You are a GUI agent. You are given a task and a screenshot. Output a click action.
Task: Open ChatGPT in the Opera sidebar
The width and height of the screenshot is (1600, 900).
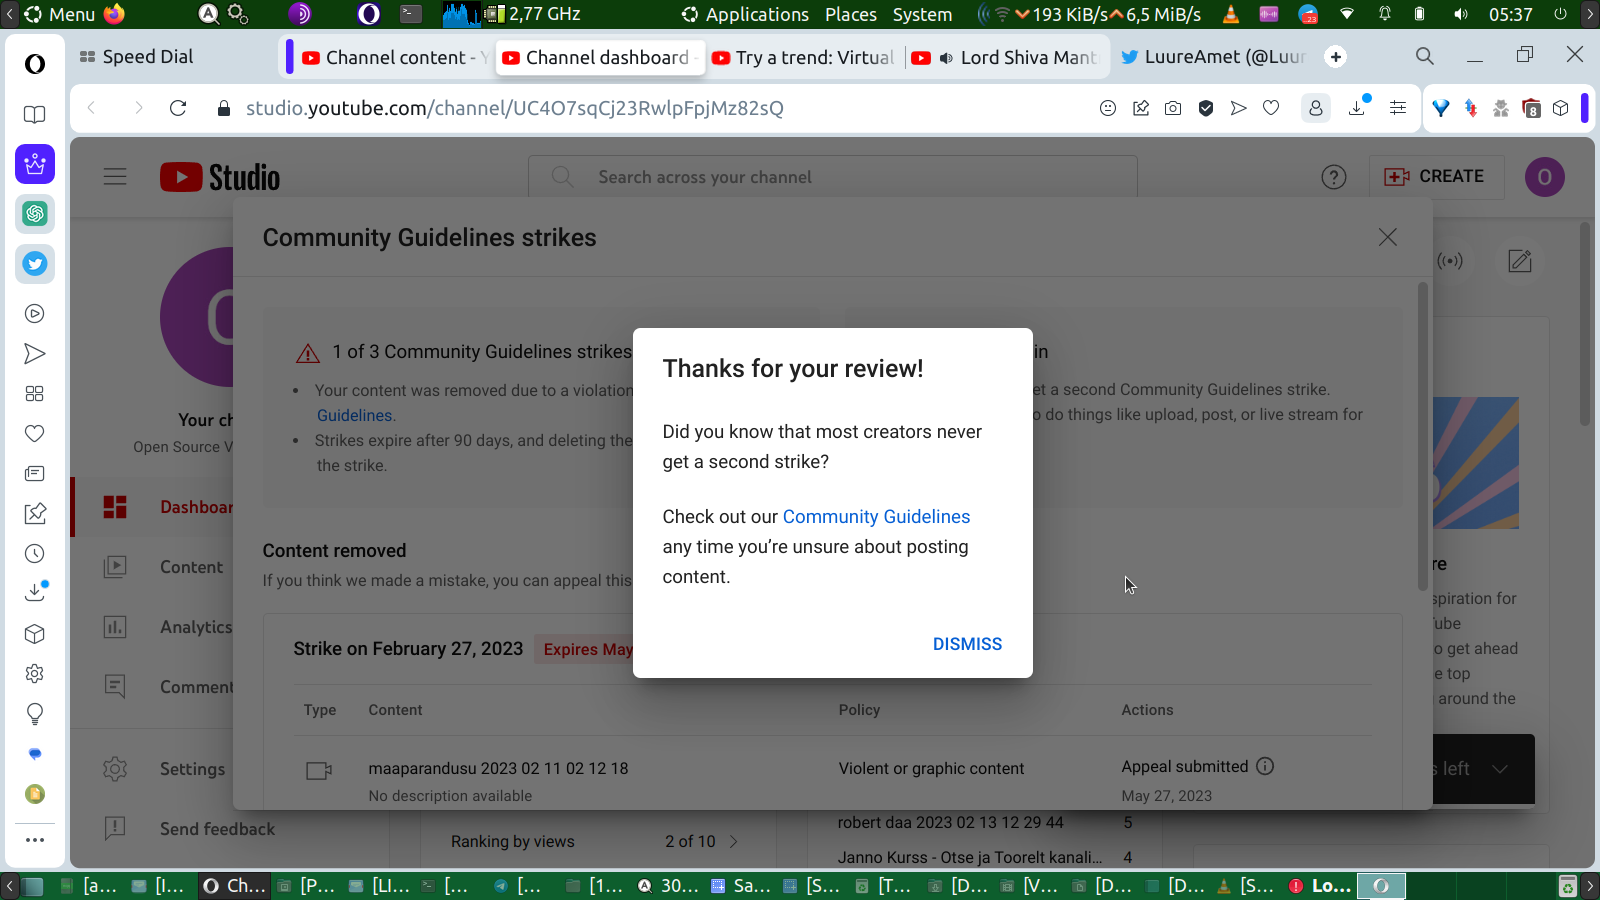(35, 214)
